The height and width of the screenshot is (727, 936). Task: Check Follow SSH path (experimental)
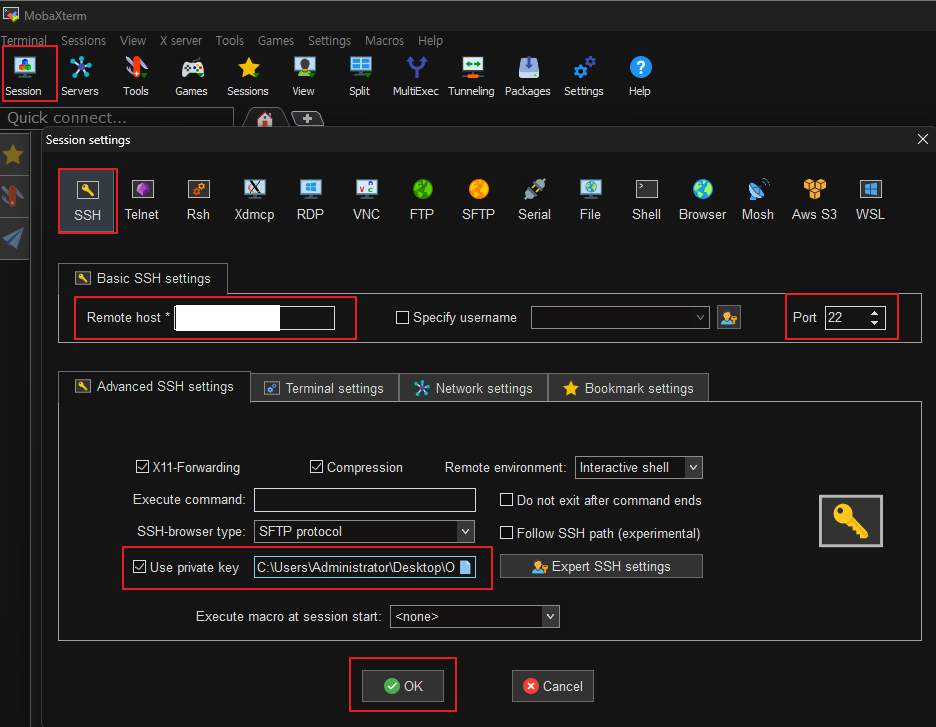click(x=506, y=532)
